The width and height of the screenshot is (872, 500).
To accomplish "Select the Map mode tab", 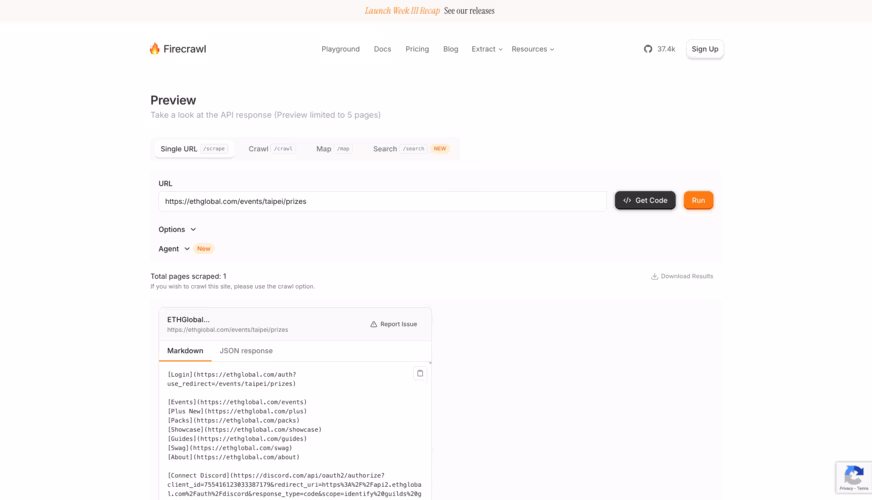I will tap(333, 149).
